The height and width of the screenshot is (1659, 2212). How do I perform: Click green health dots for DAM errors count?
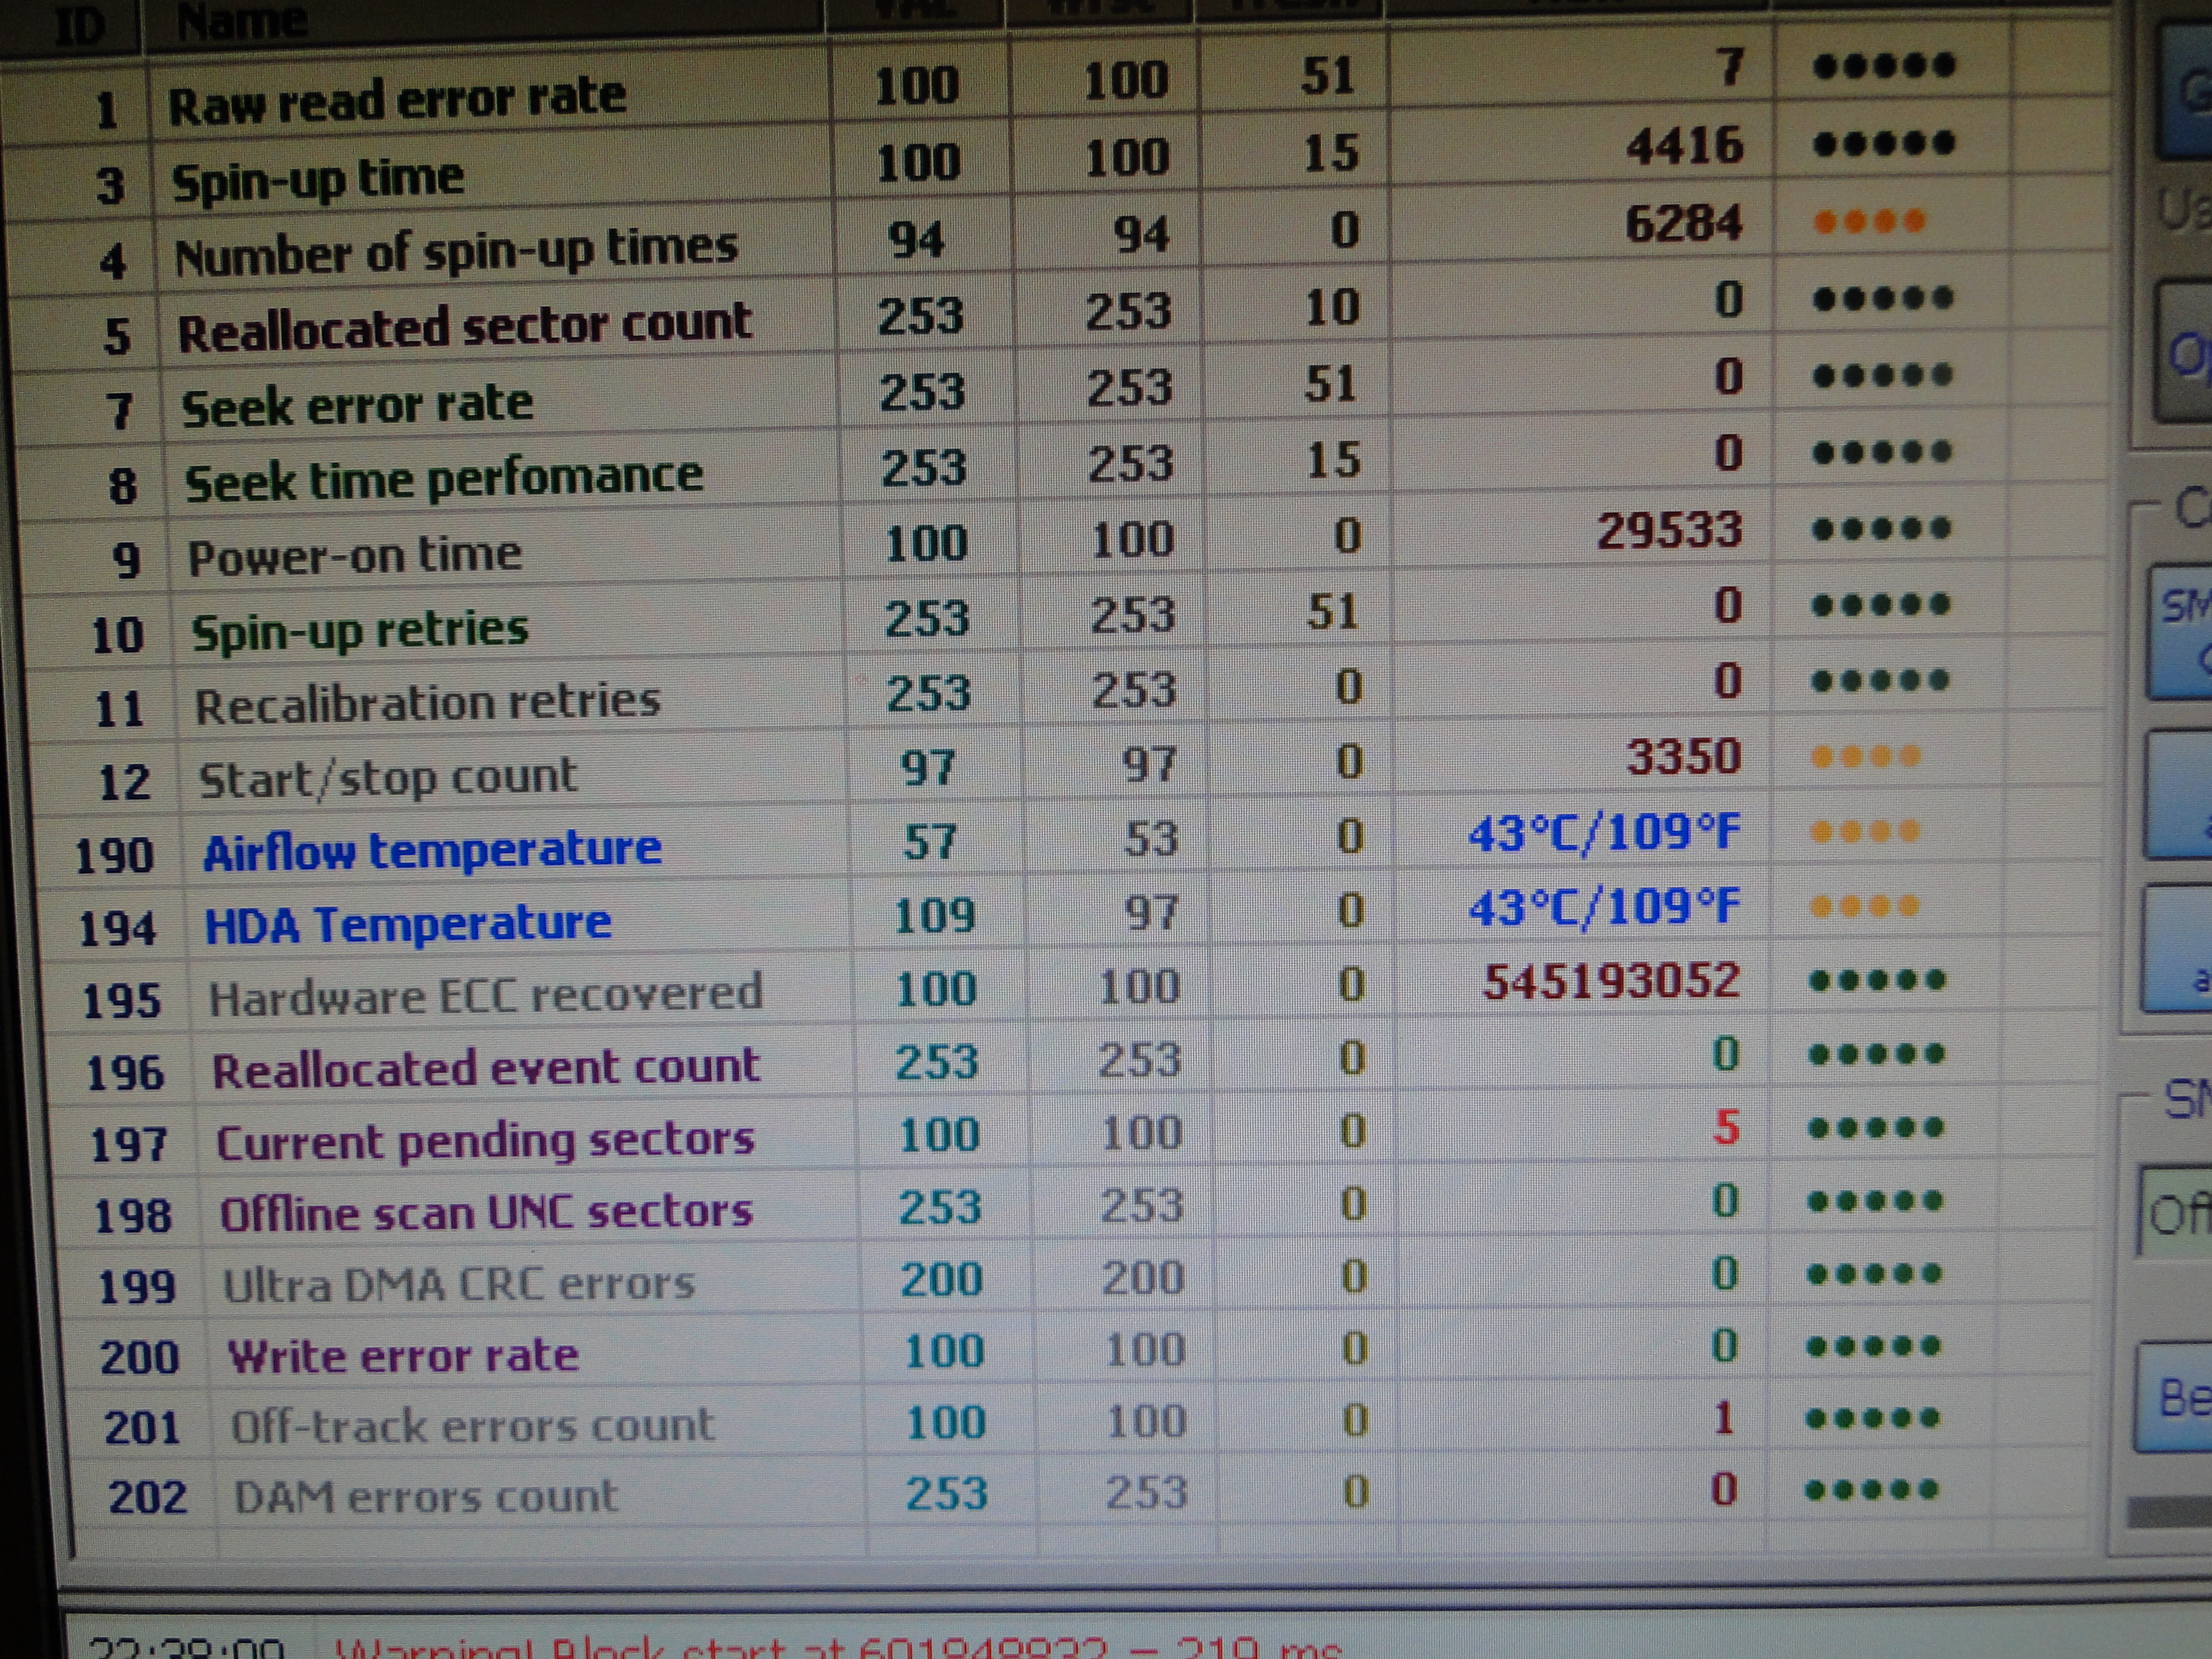click(x=1871, y=1491)
